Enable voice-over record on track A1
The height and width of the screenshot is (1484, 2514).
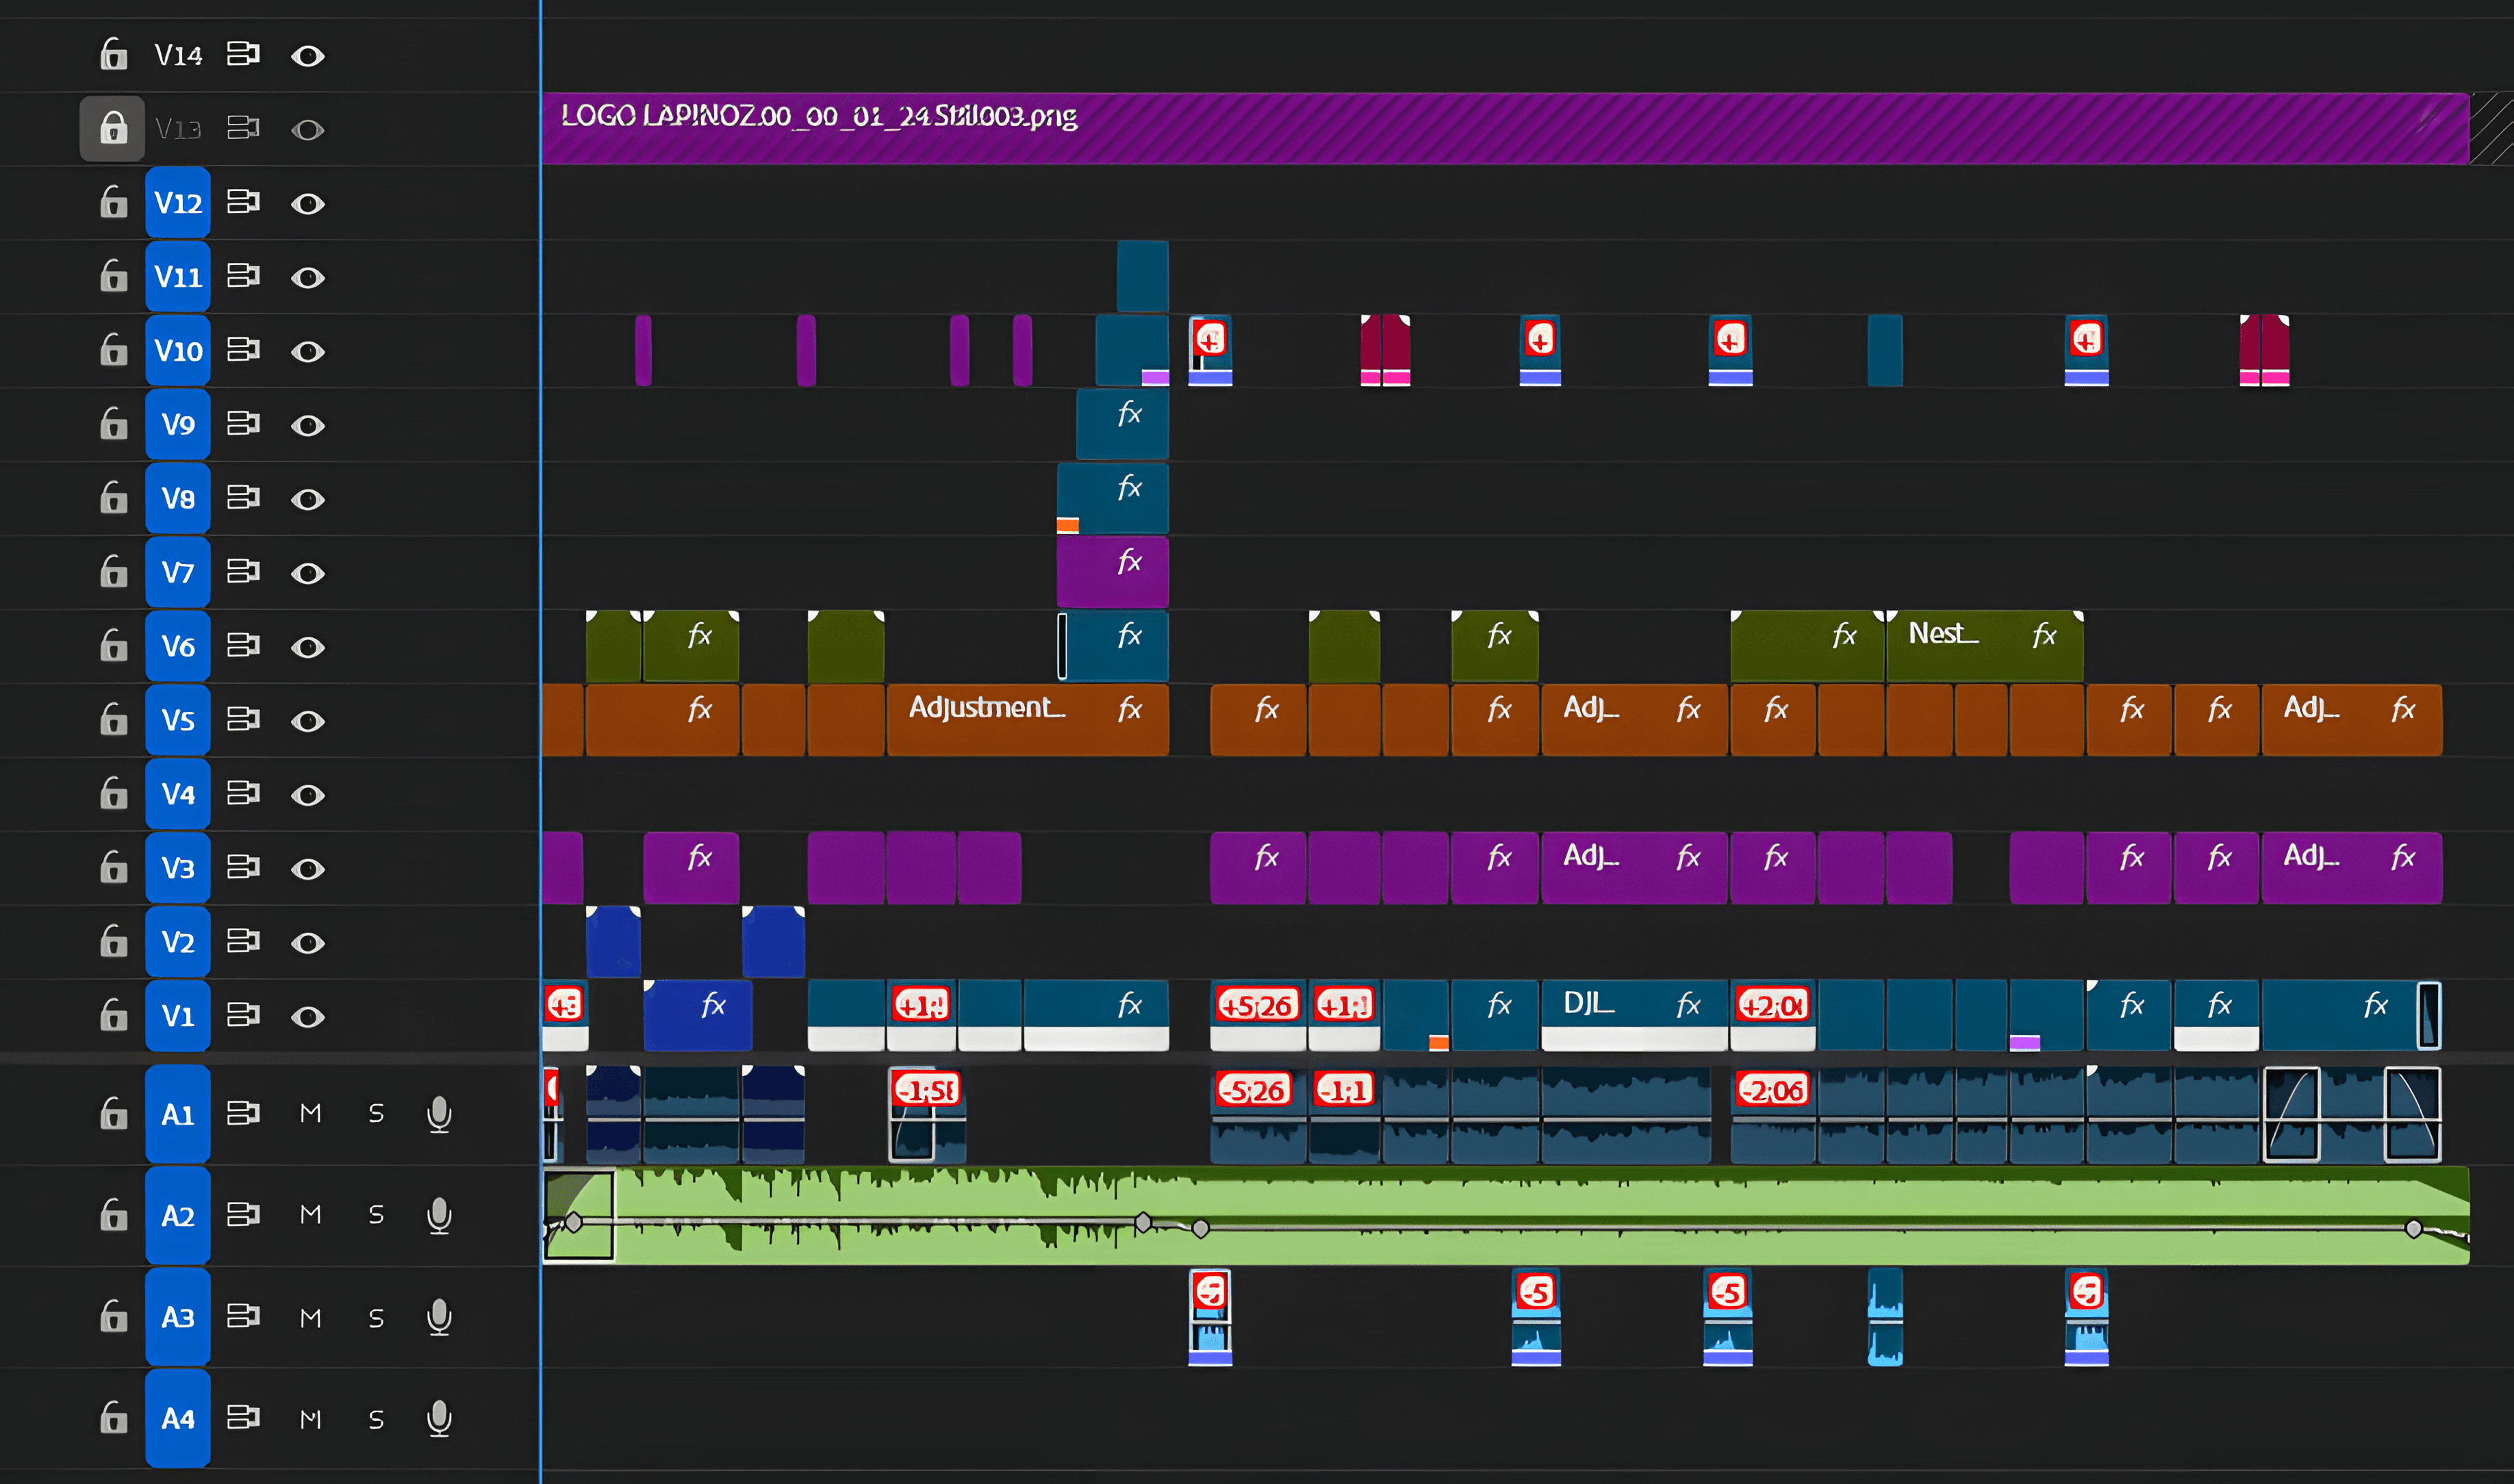click(x=439, y=1114)
